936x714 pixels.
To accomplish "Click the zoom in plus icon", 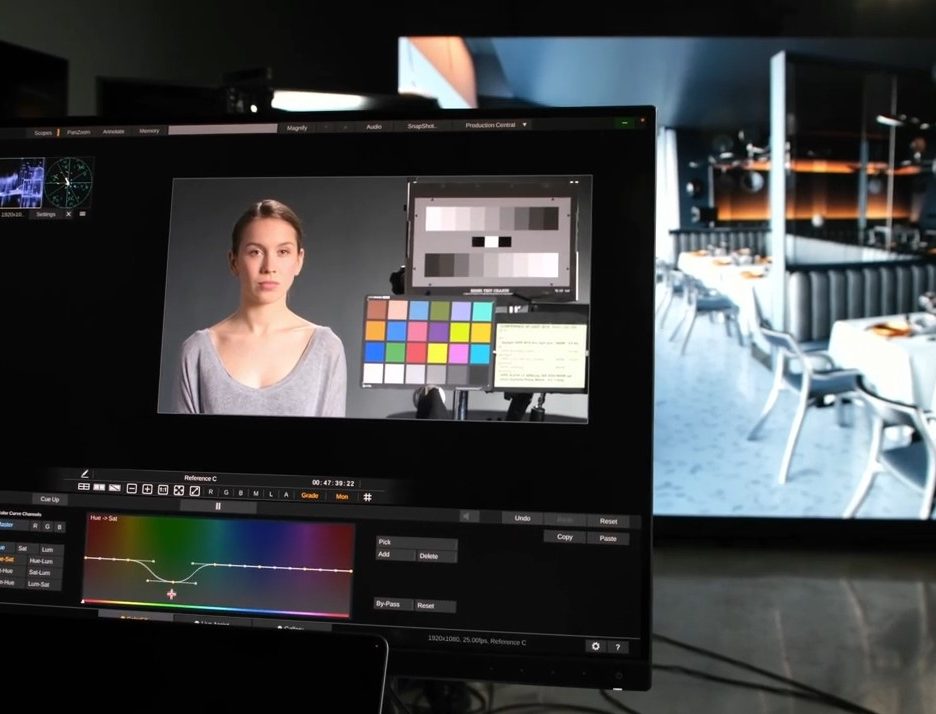I will point(147,489).
